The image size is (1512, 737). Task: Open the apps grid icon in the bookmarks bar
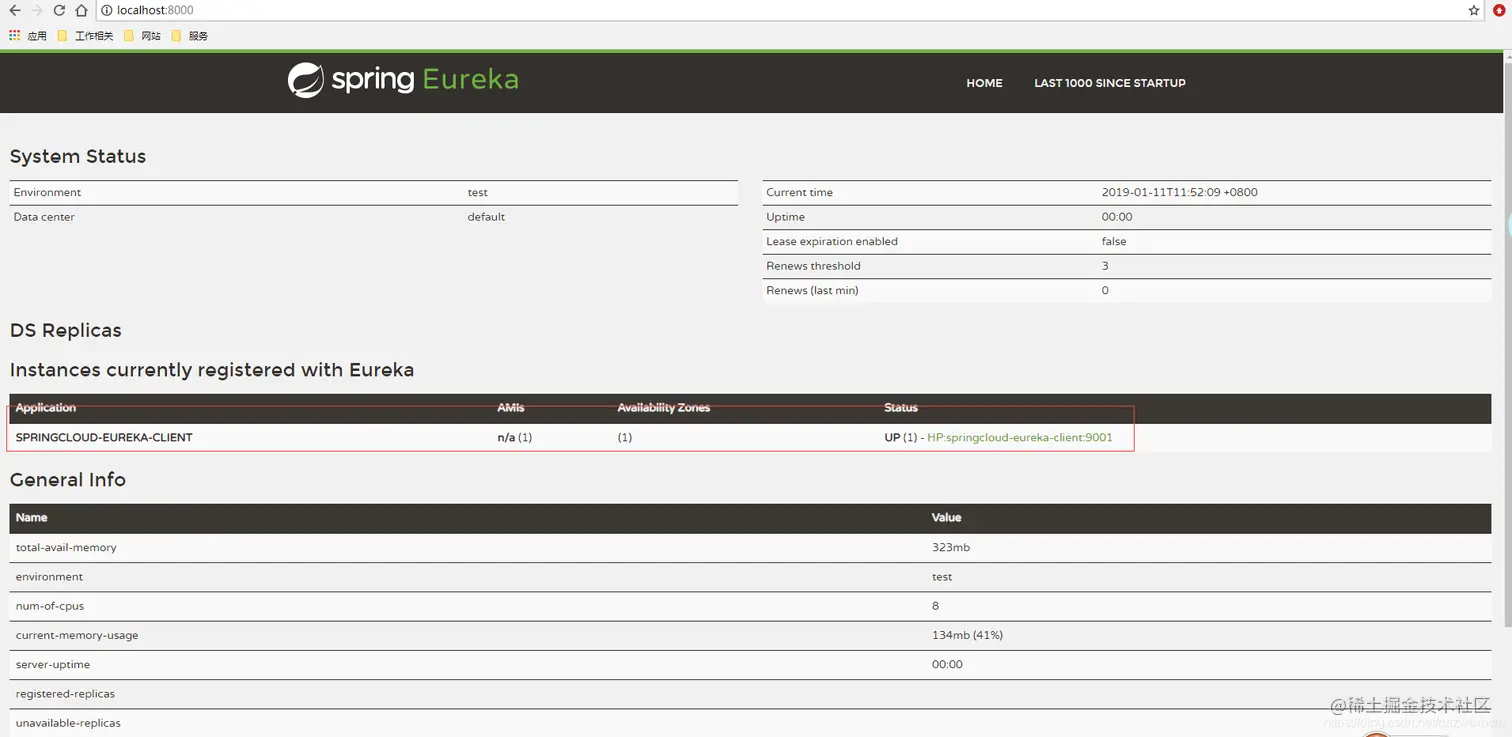pos(14,35)
